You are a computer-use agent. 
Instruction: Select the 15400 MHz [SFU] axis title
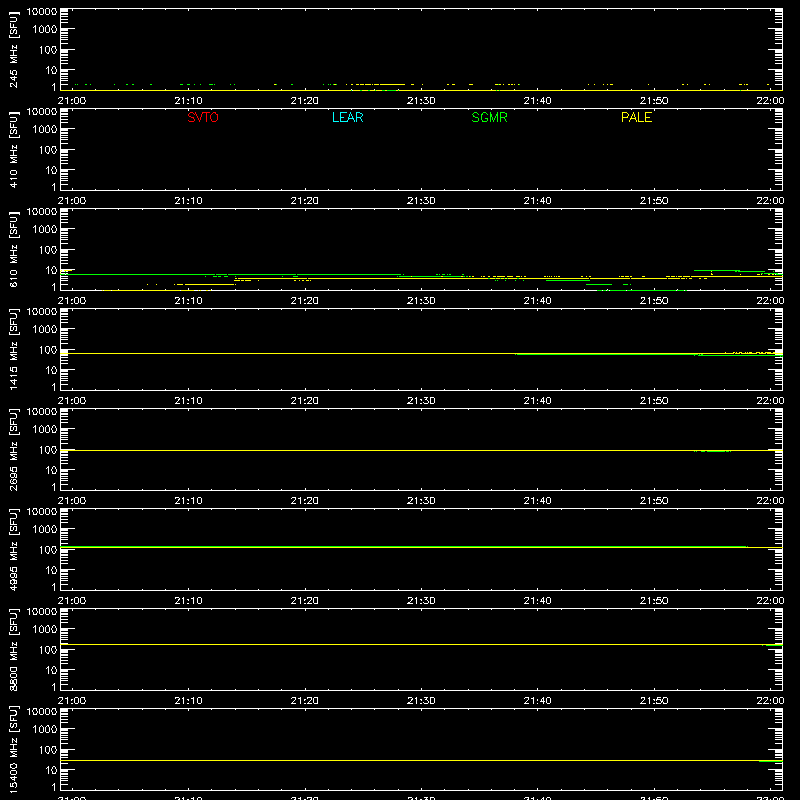(13, 749)
